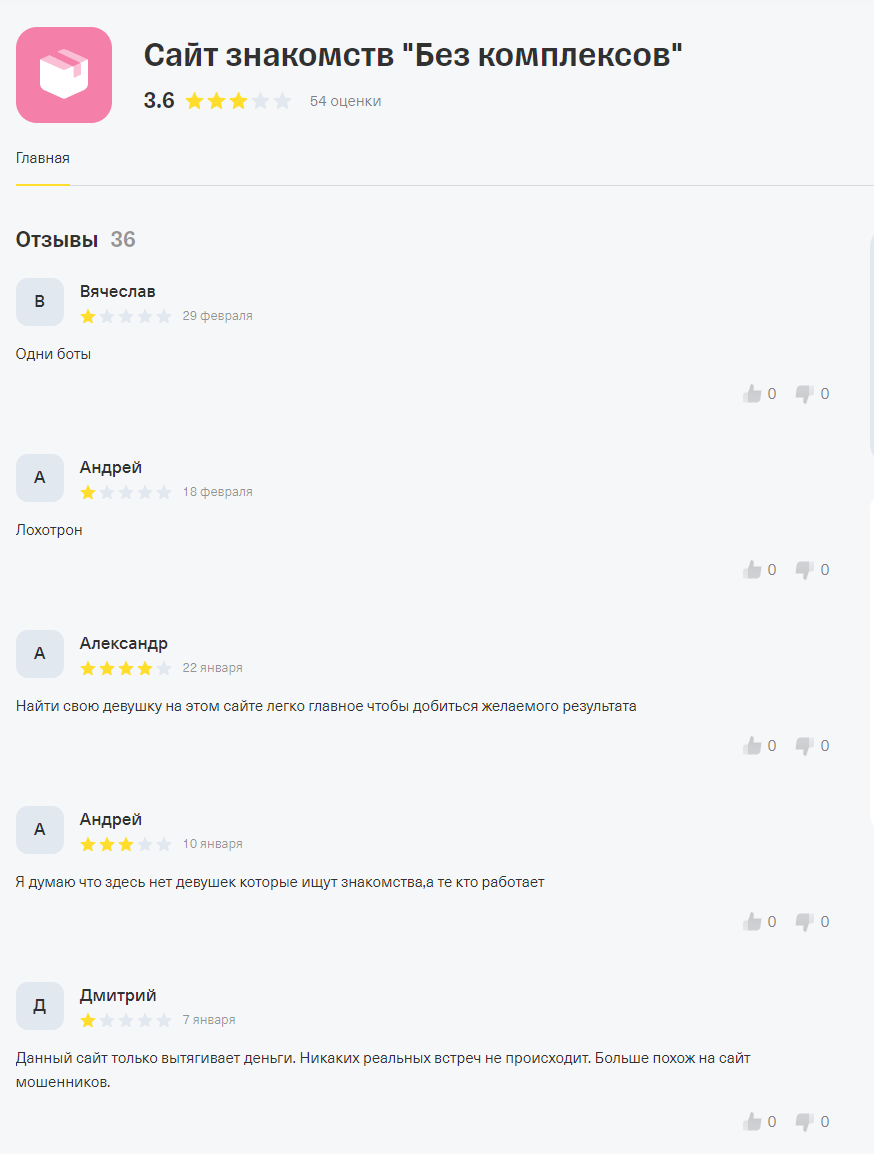Thumbs up Андрей's three-star review
This screenshot has width=874, height=1154.
[x=753, y=922]
